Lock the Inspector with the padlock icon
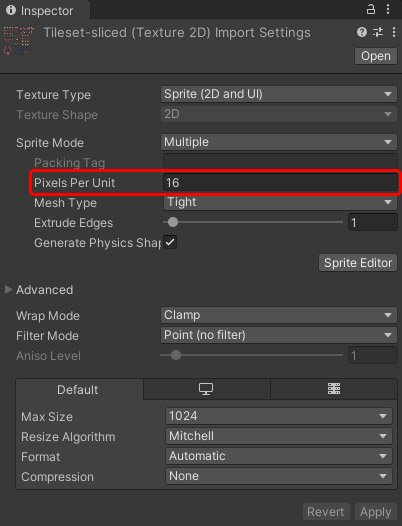 pyautogui.click(x=370, y=9)
